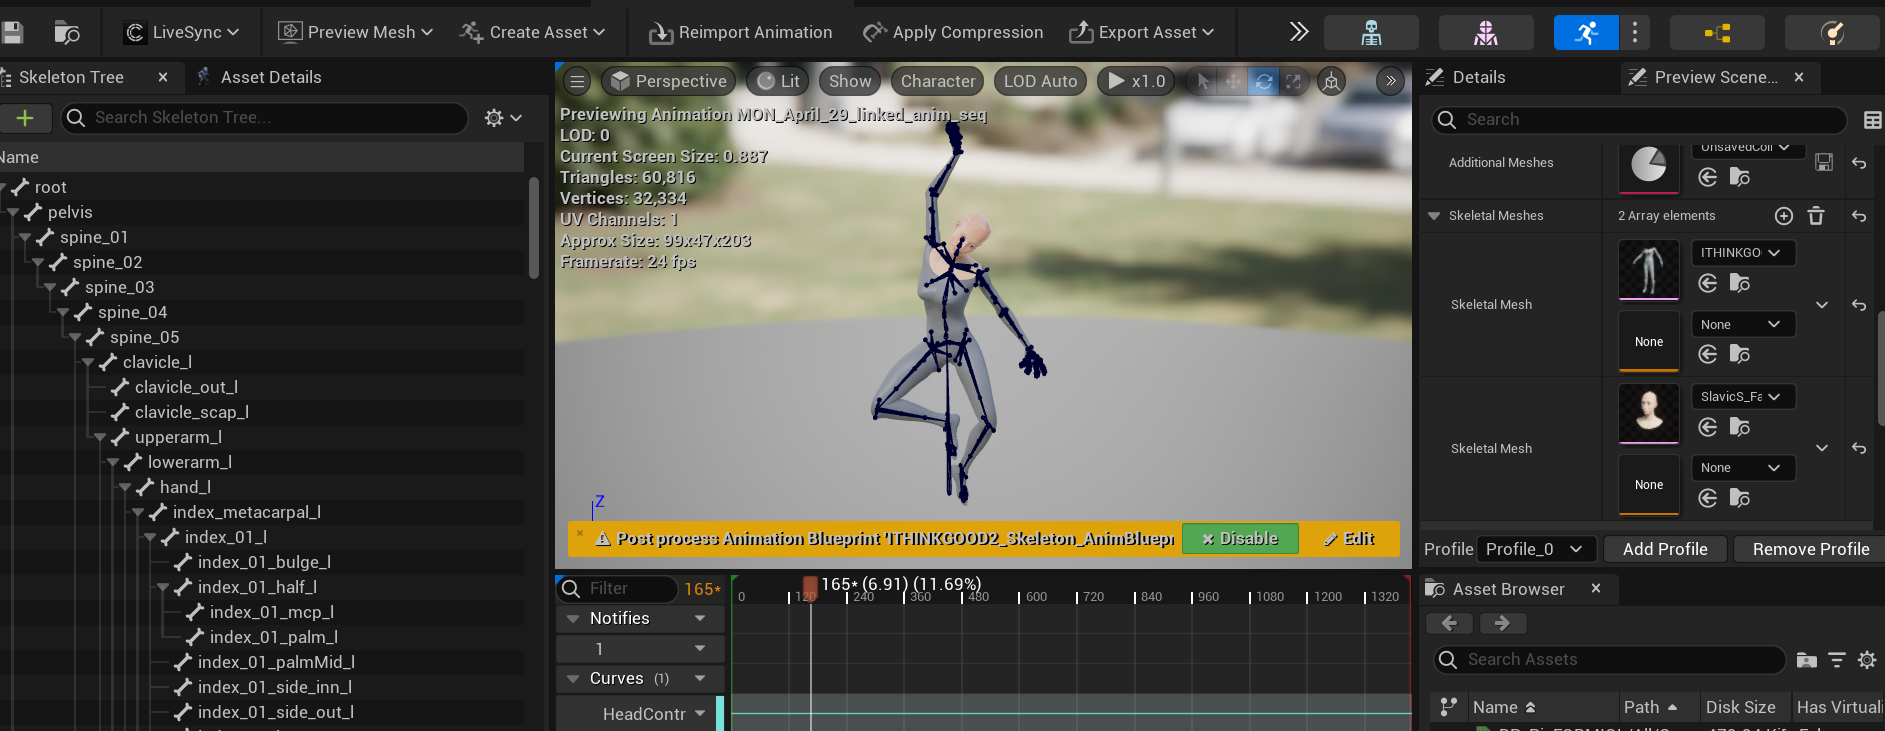Switch to Animation editing mode icon

(x=1586, y=33)
